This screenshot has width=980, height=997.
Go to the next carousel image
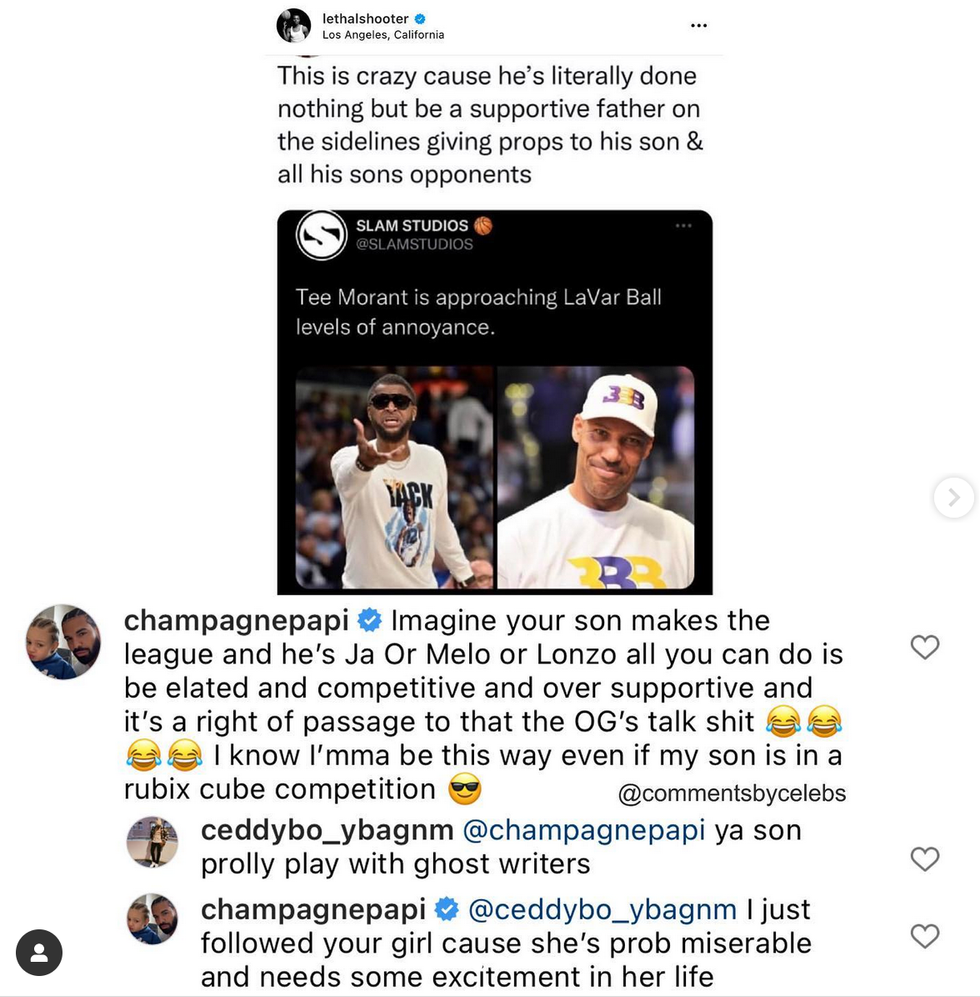click(953, 497)
